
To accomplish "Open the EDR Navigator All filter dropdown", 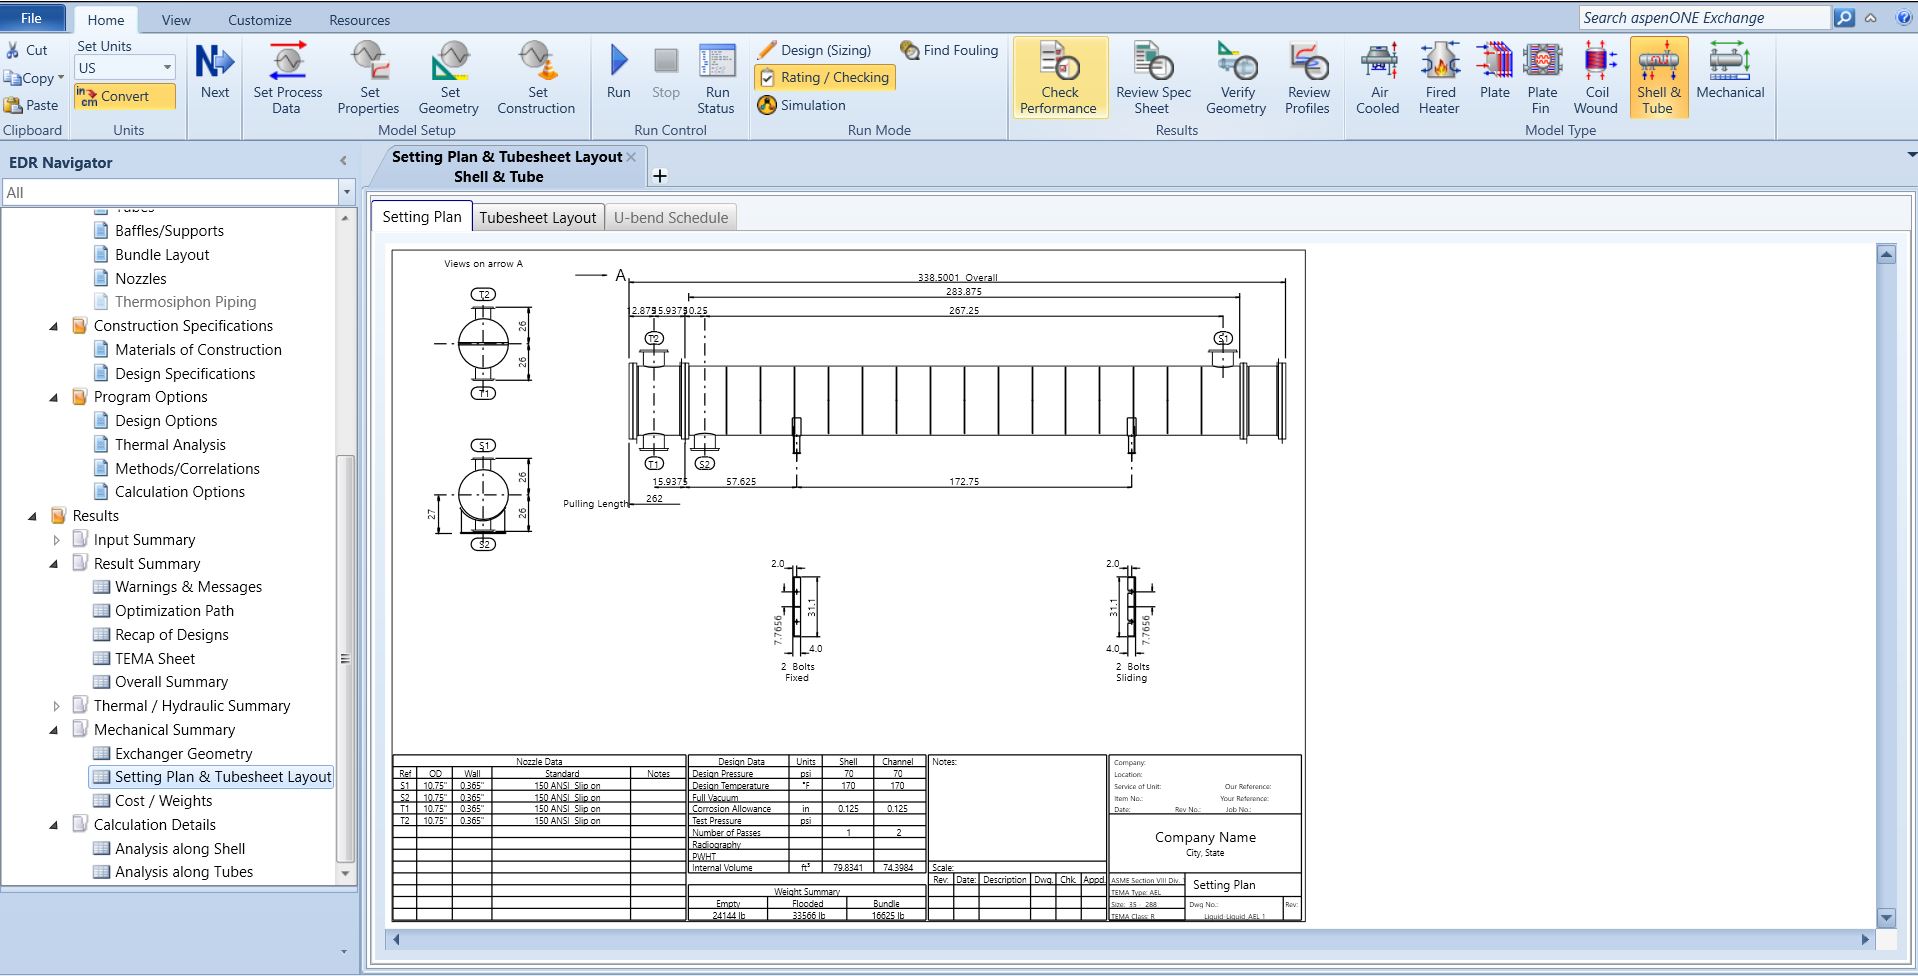I will (347, 192).
